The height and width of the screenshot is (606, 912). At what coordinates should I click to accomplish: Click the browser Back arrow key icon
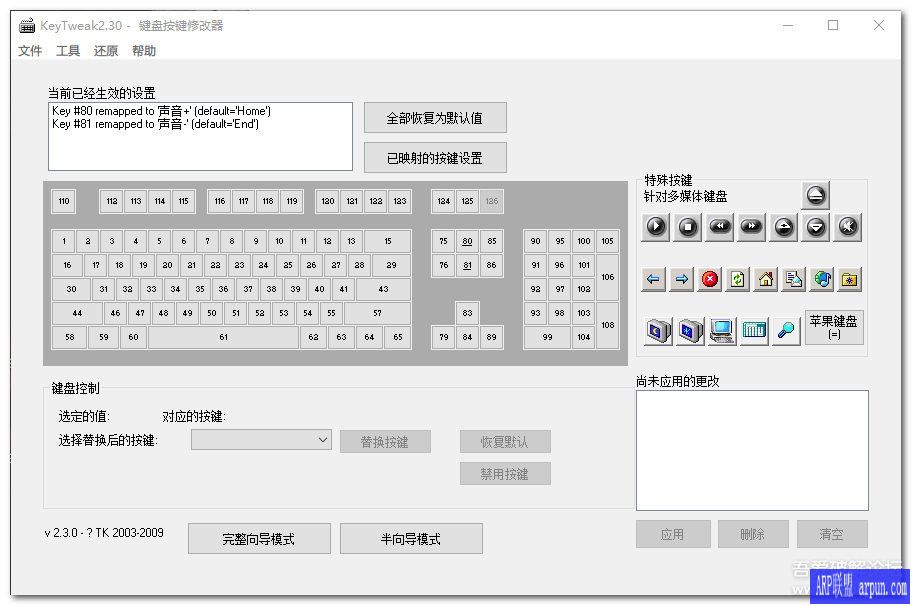(x=653, y=280)
